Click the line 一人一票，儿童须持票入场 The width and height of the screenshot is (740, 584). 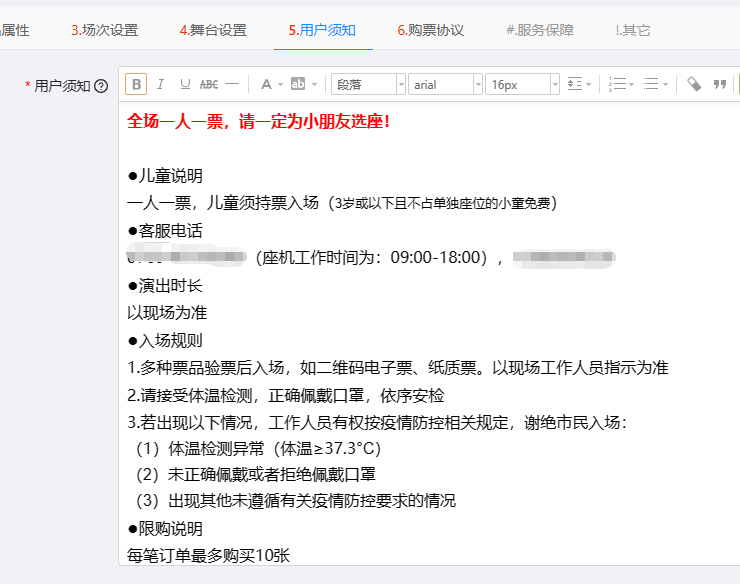(x=343, y=203)
